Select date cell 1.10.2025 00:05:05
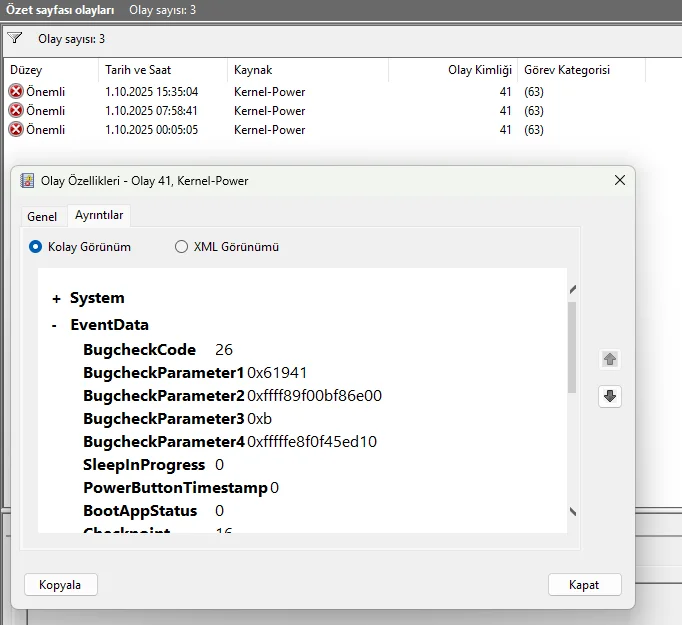The image size is (682, 625). point(151,130)
